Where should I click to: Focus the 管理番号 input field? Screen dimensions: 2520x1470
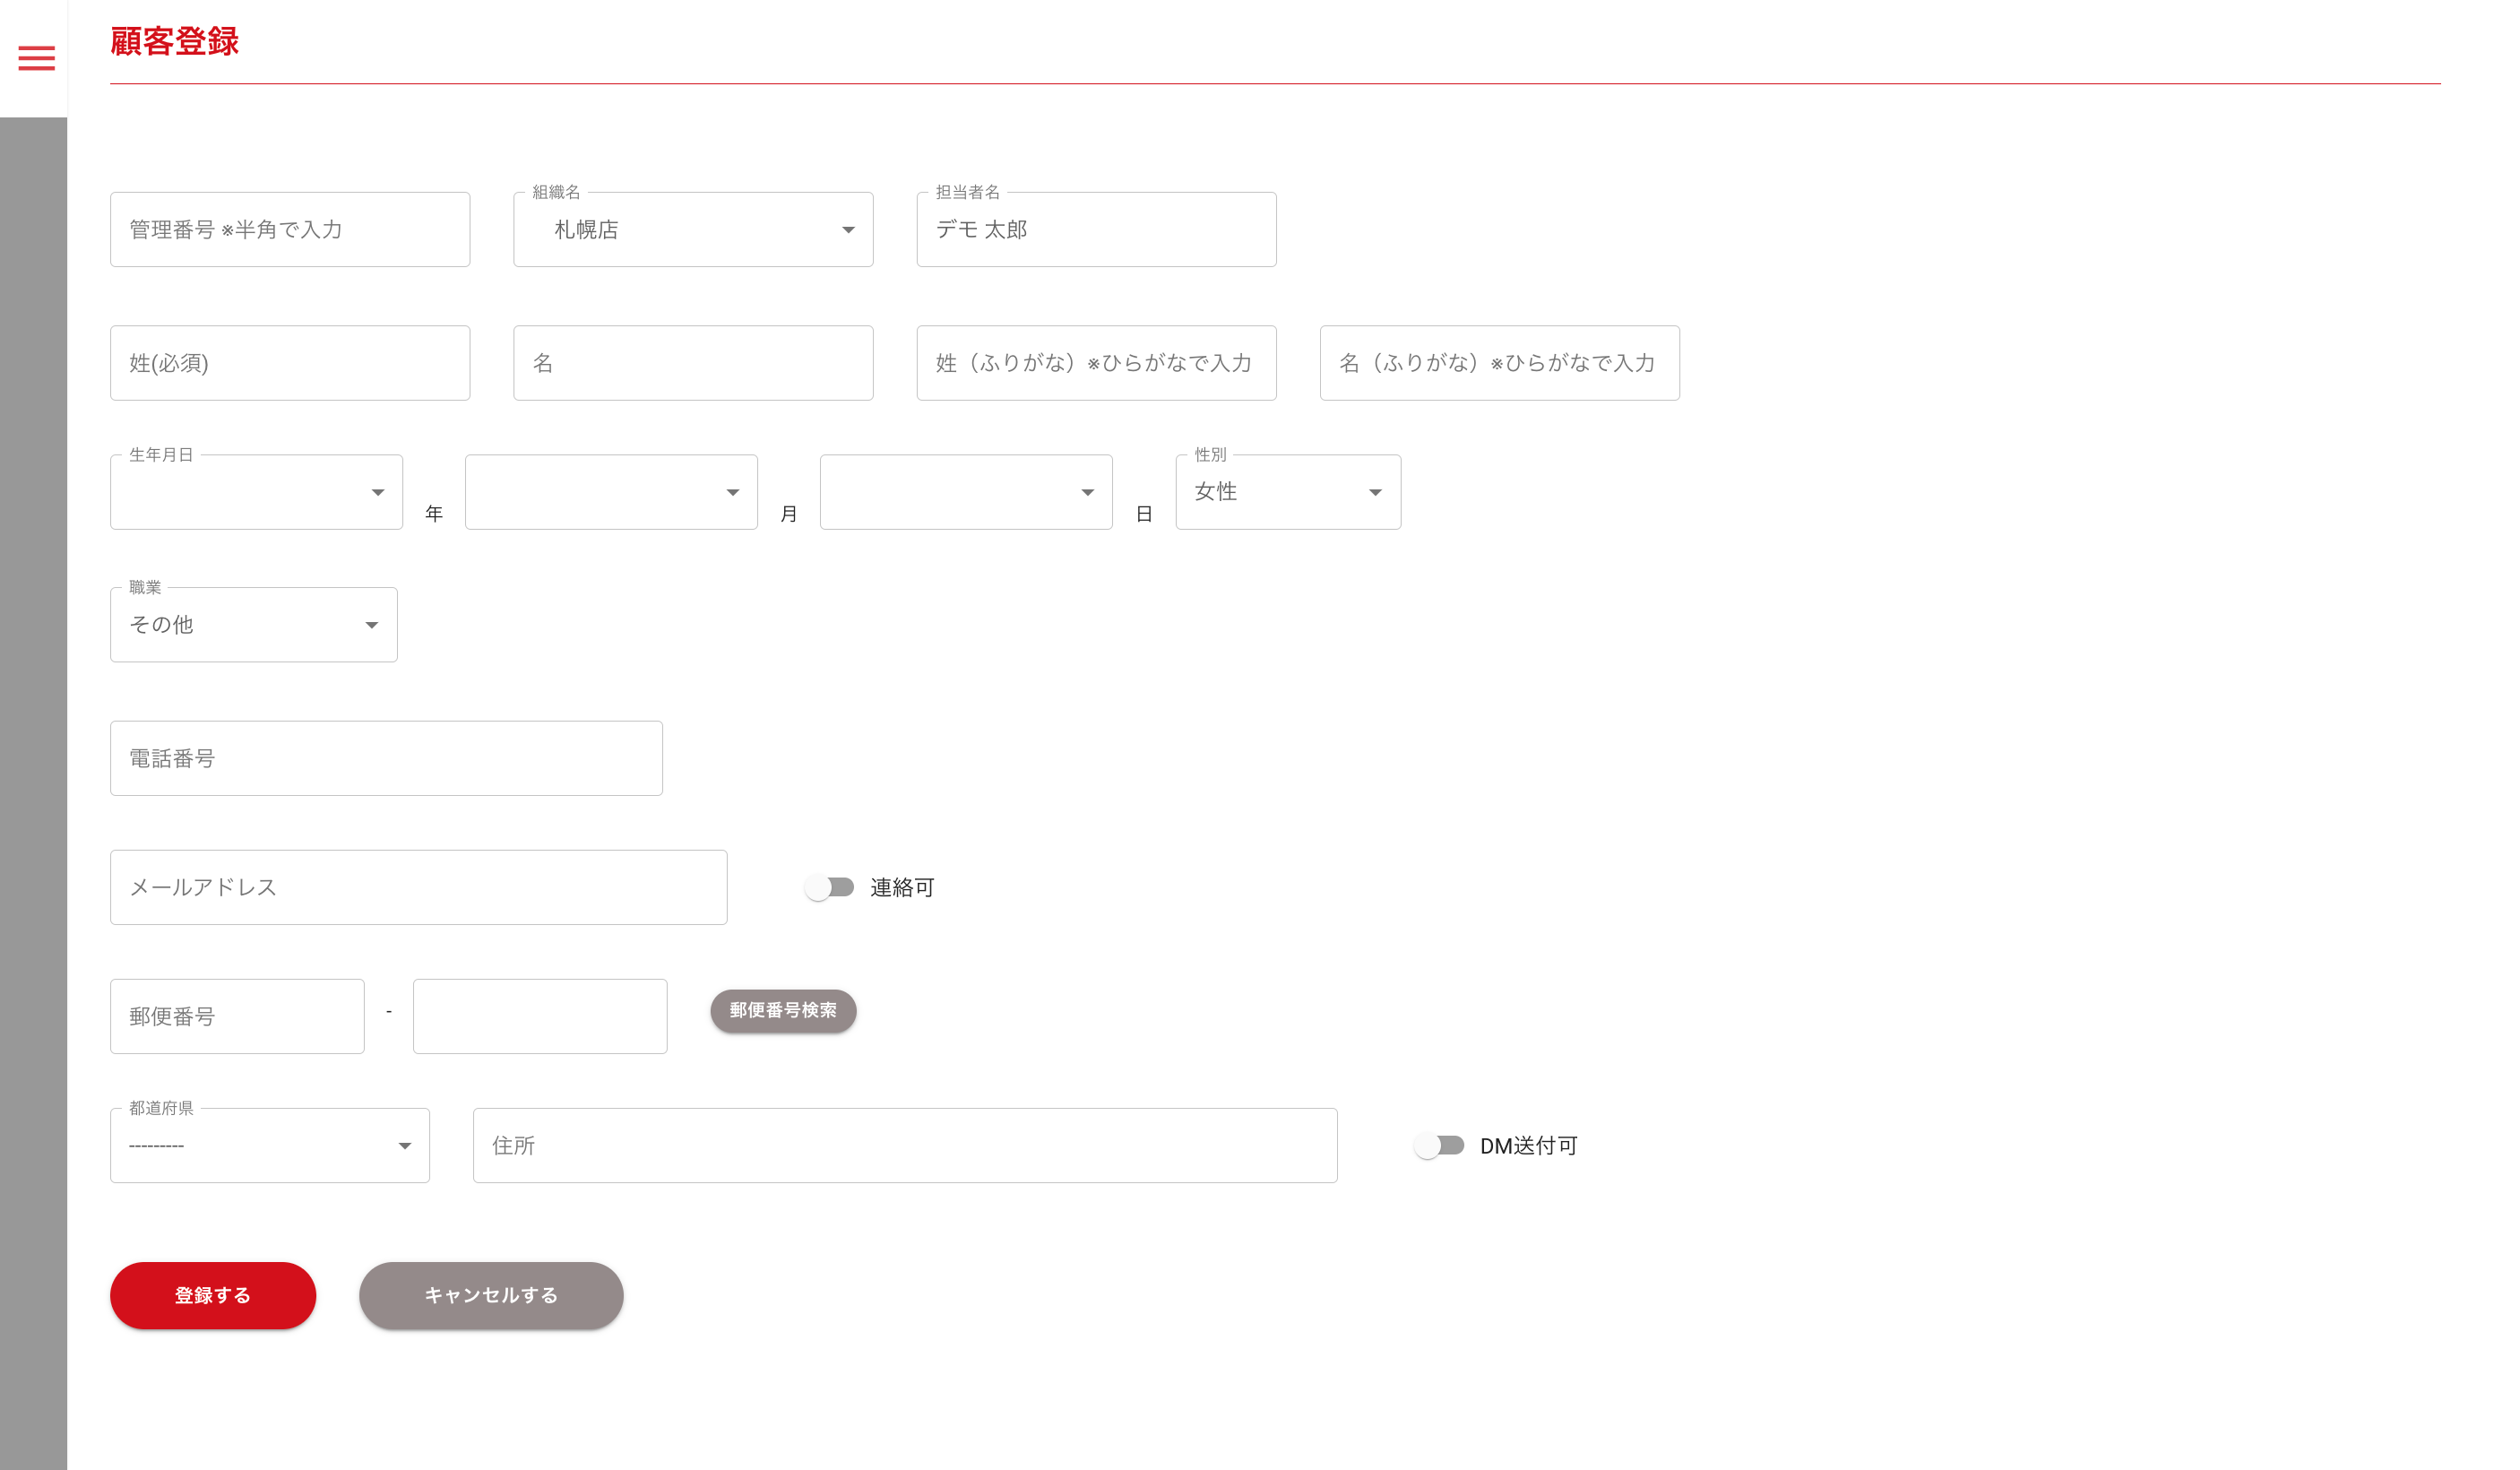289,230
